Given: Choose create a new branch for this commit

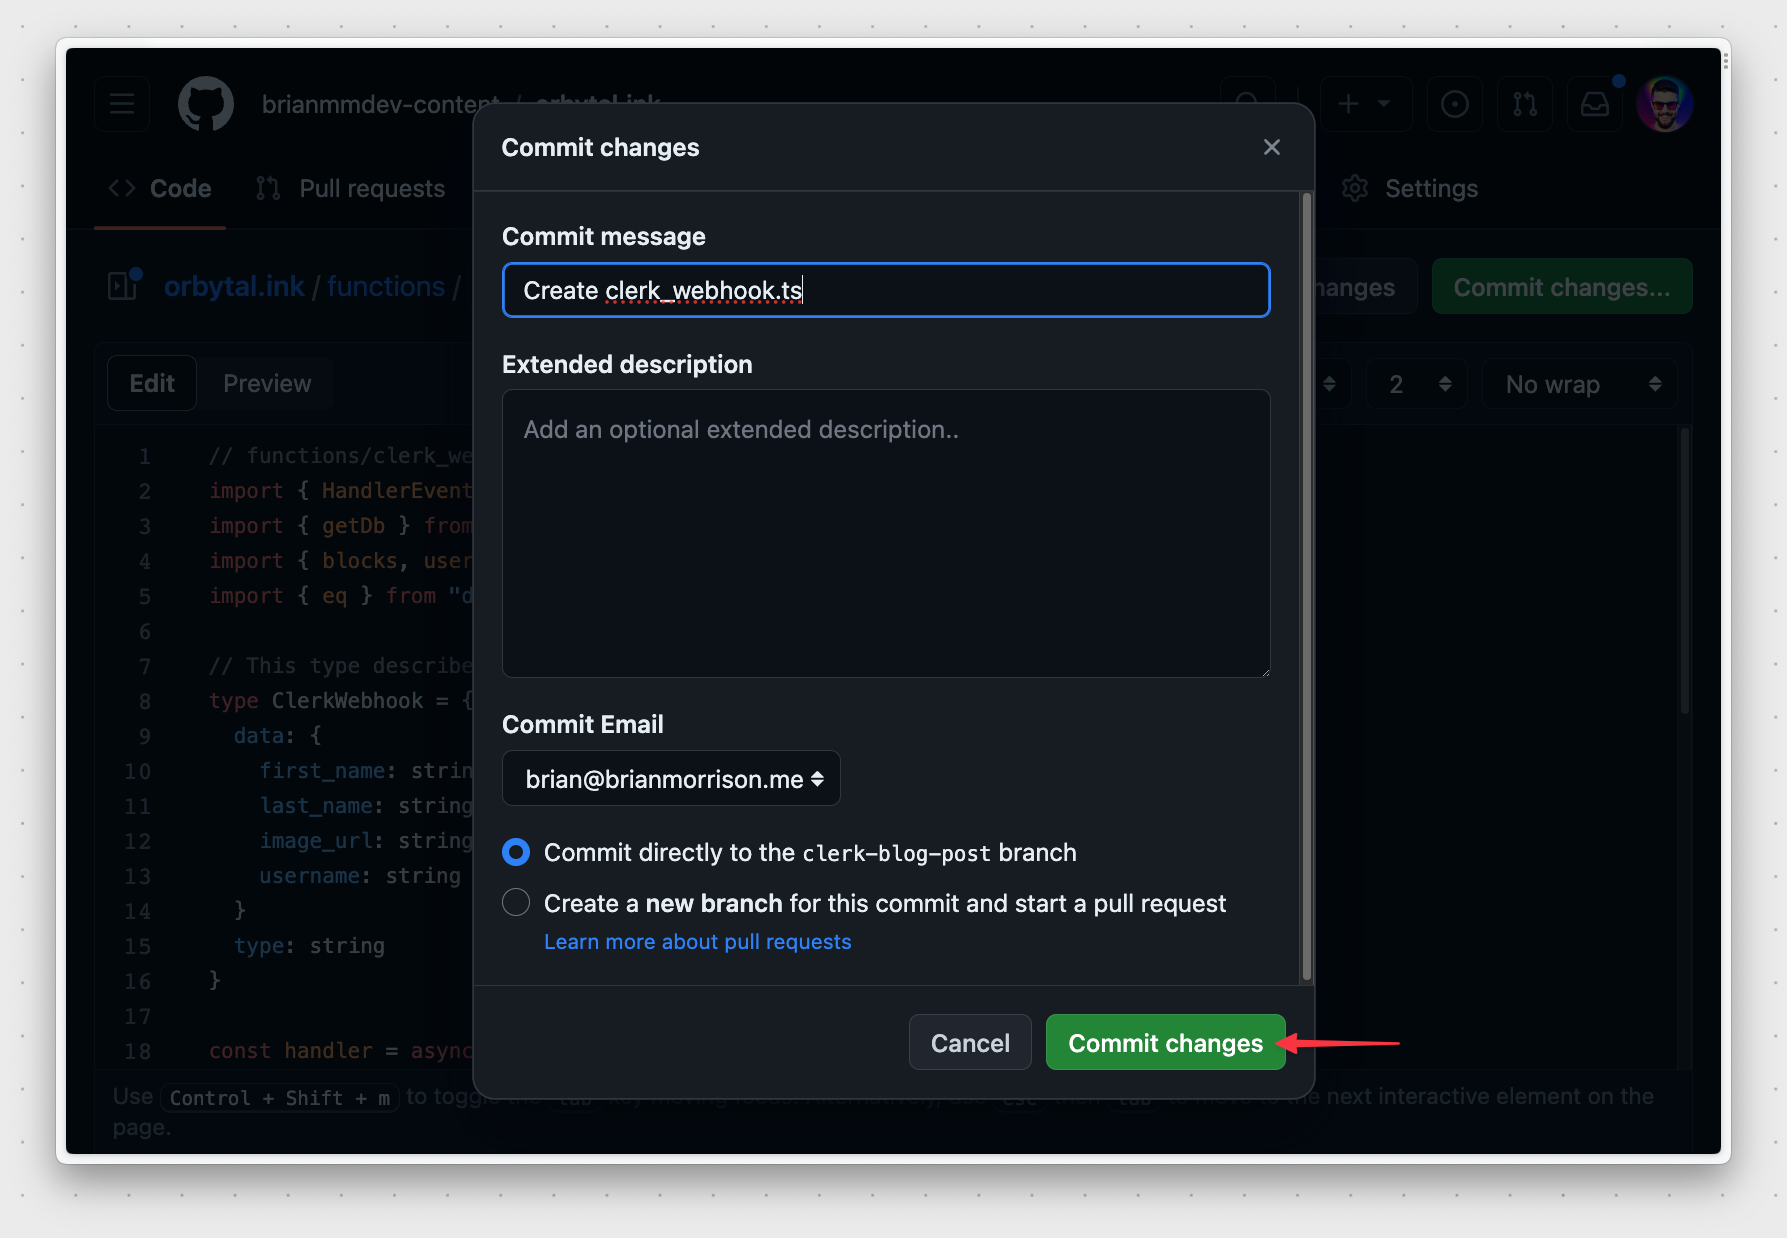Looking at the screenshot, I should (516, 902).
